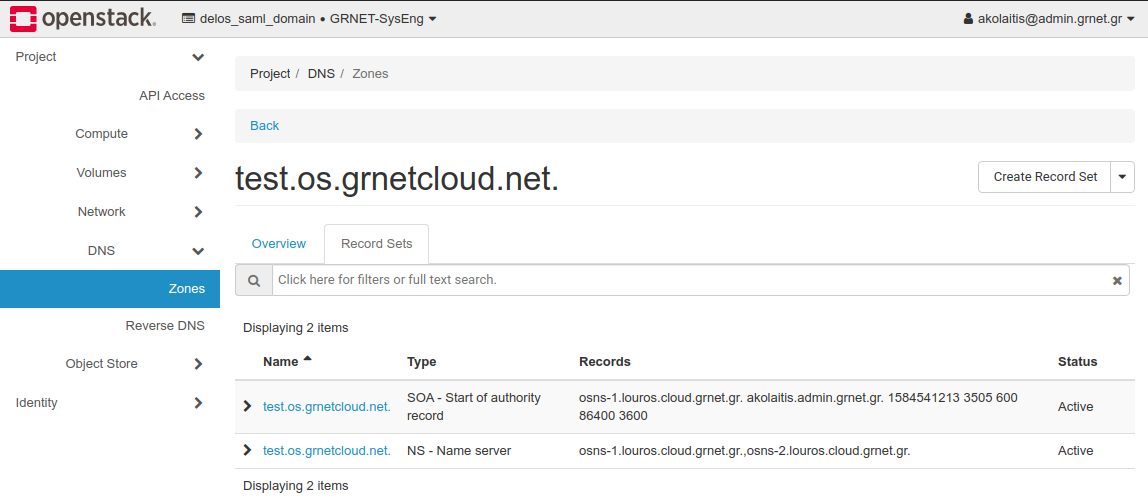This screenshot has width=1148, height=499.
Task: Click the Name column sort arrow
Action: pyautogui.click(x=307, y=358)
